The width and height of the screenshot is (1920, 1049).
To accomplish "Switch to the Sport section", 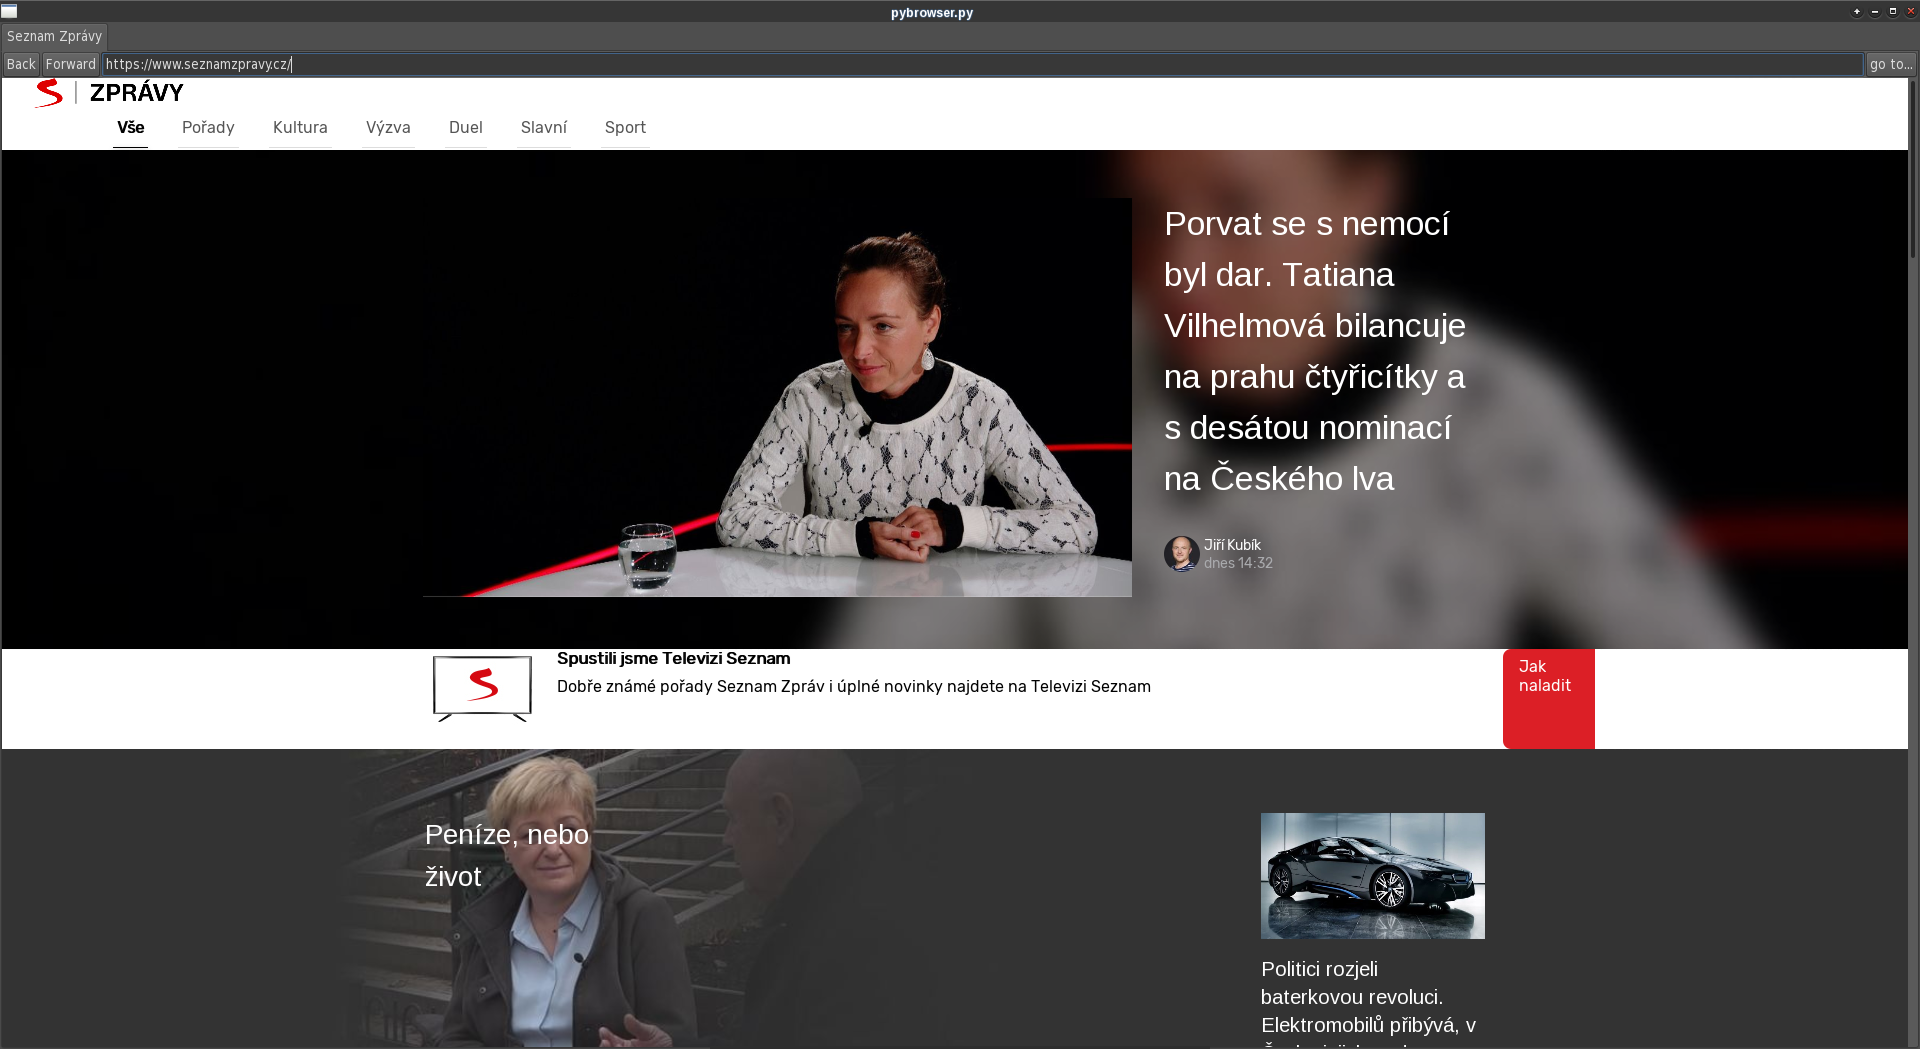I will pyautogui.click(x=625, y=128).
